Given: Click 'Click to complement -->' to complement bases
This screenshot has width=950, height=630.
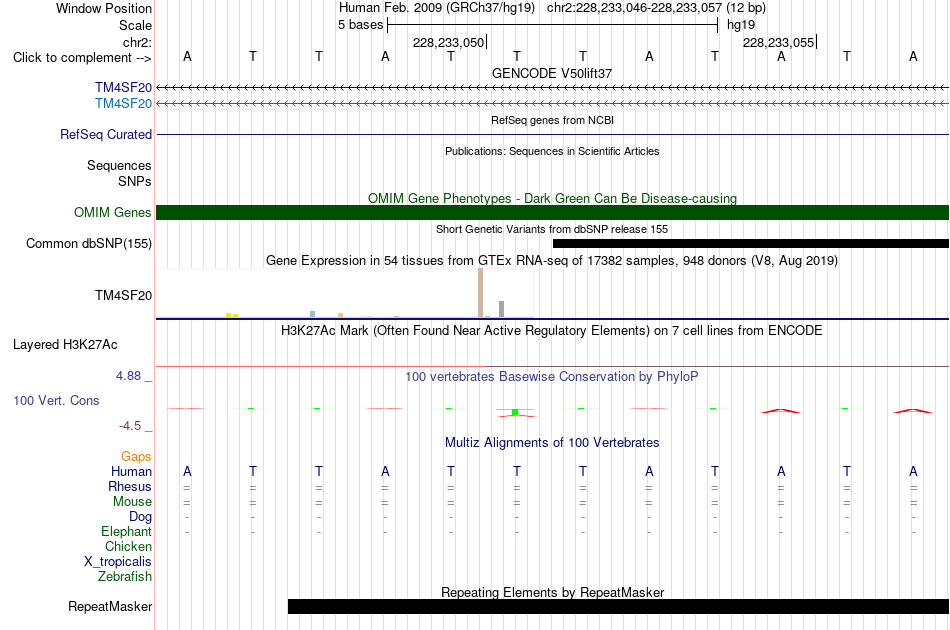Looking at the screenshot, I should click(x=82, y=58).
